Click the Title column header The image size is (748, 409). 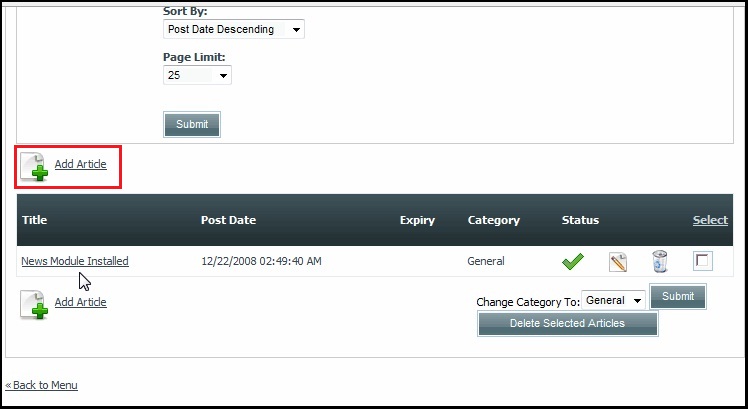[34, 220]
